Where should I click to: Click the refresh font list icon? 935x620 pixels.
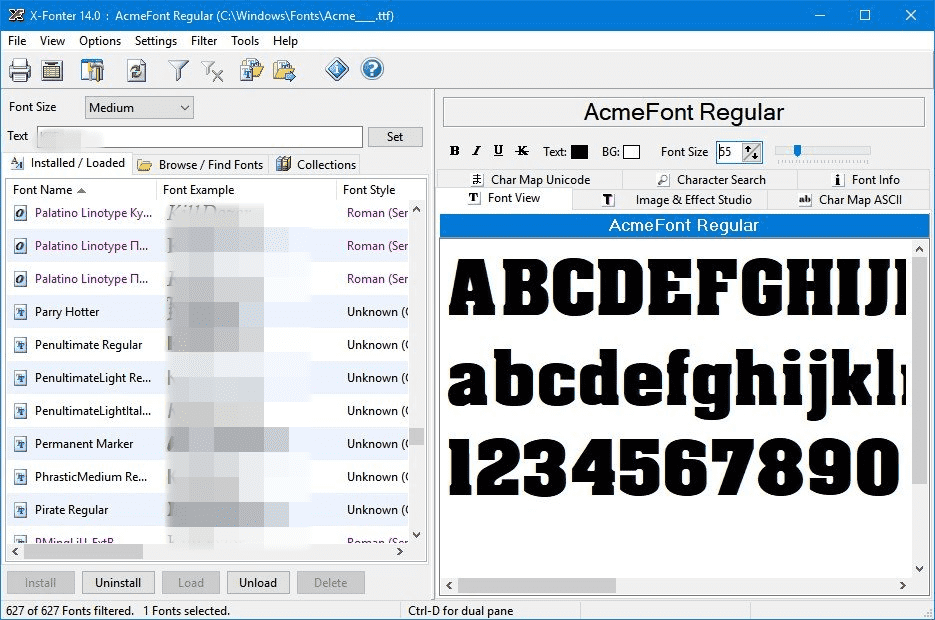(x=137, y=70)
